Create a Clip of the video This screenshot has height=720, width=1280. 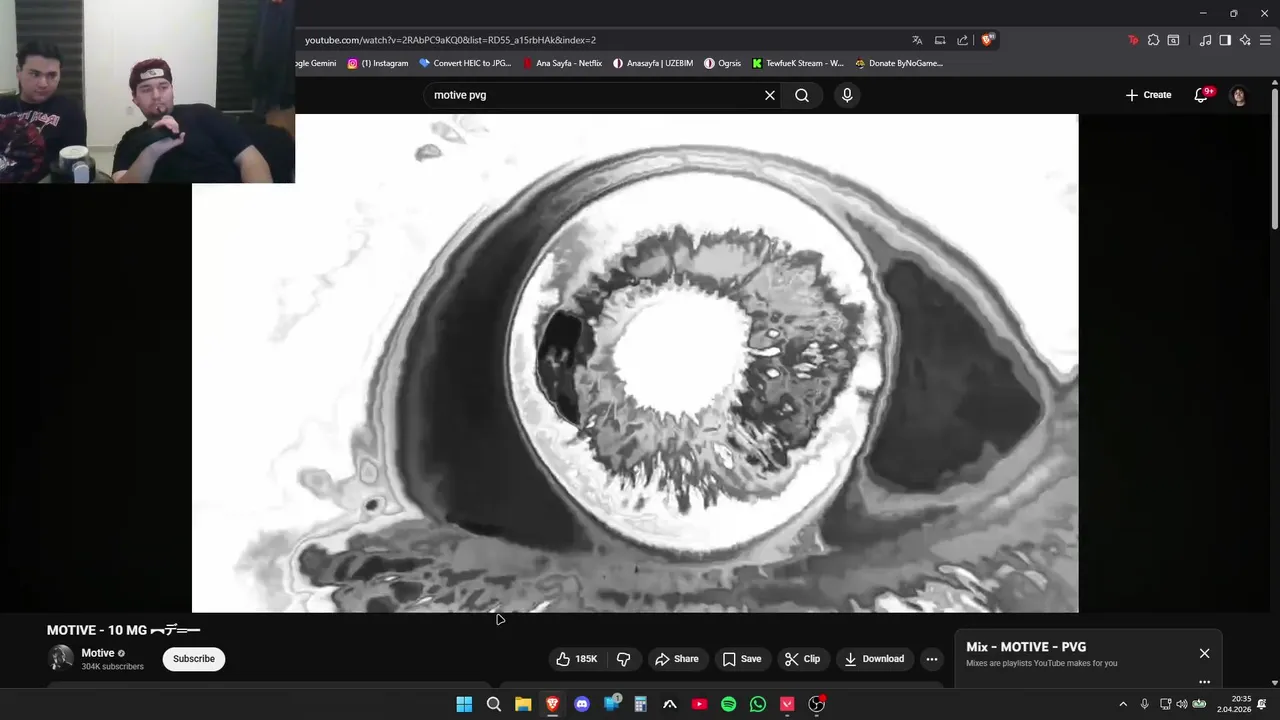click(803, 659)
